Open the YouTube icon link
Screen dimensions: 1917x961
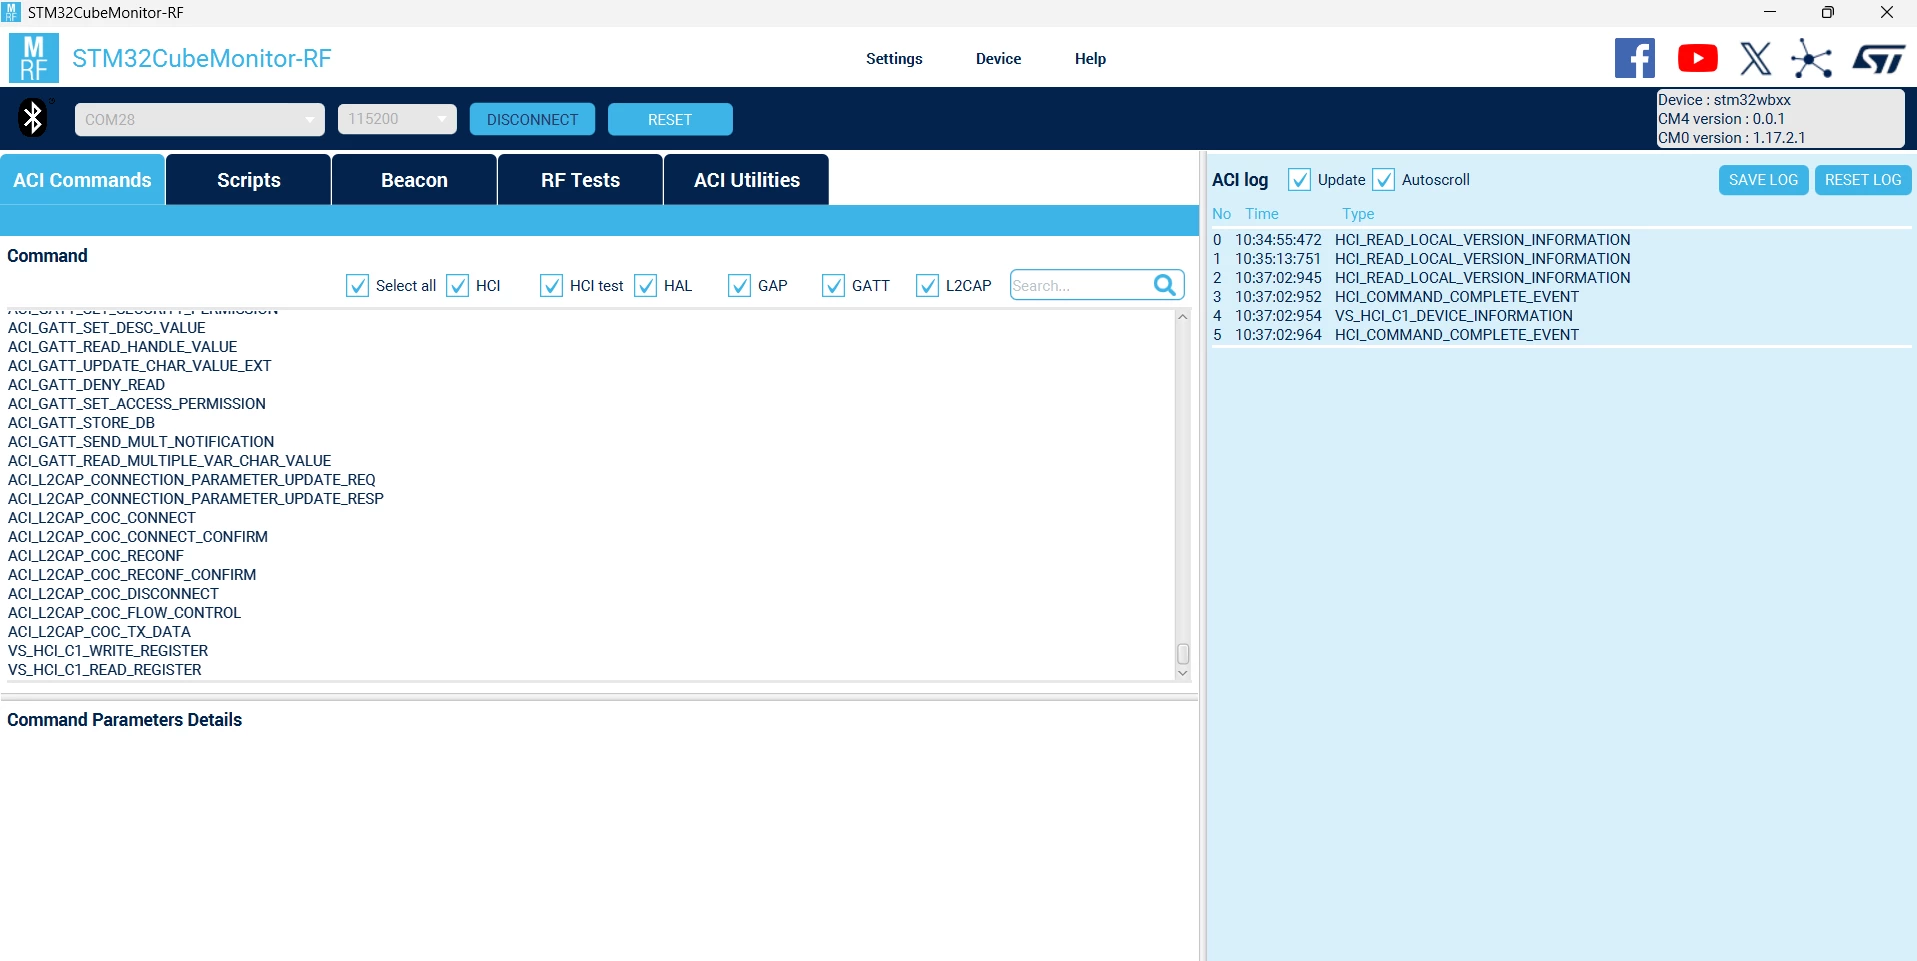point(1698,58)
